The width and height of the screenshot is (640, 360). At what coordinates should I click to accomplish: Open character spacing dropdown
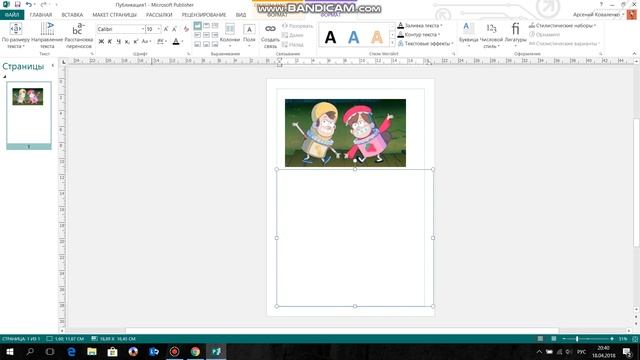tap(161, 41)
